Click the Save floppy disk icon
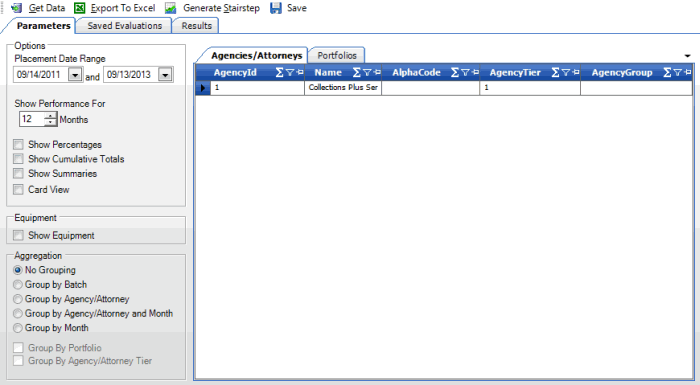The height and width of the screenshot is (385, 700). [x=276, y=8]
